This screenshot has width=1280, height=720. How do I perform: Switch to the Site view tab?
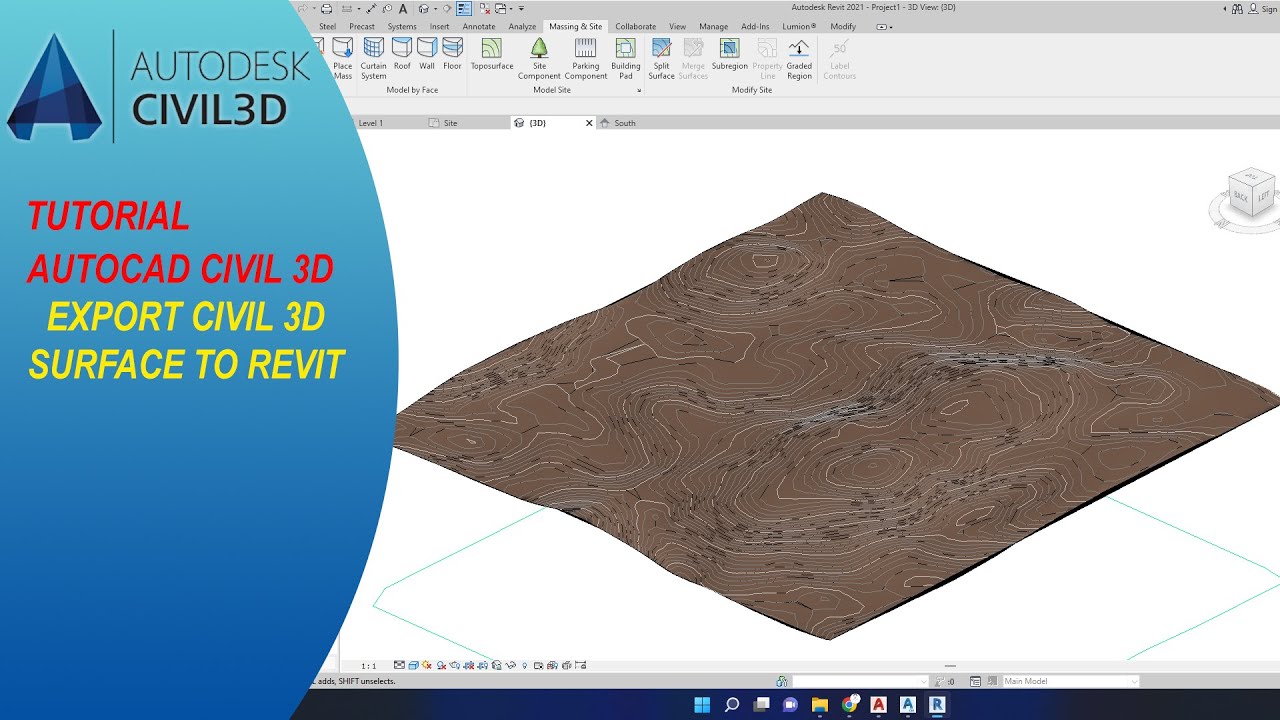click(450, 123)
